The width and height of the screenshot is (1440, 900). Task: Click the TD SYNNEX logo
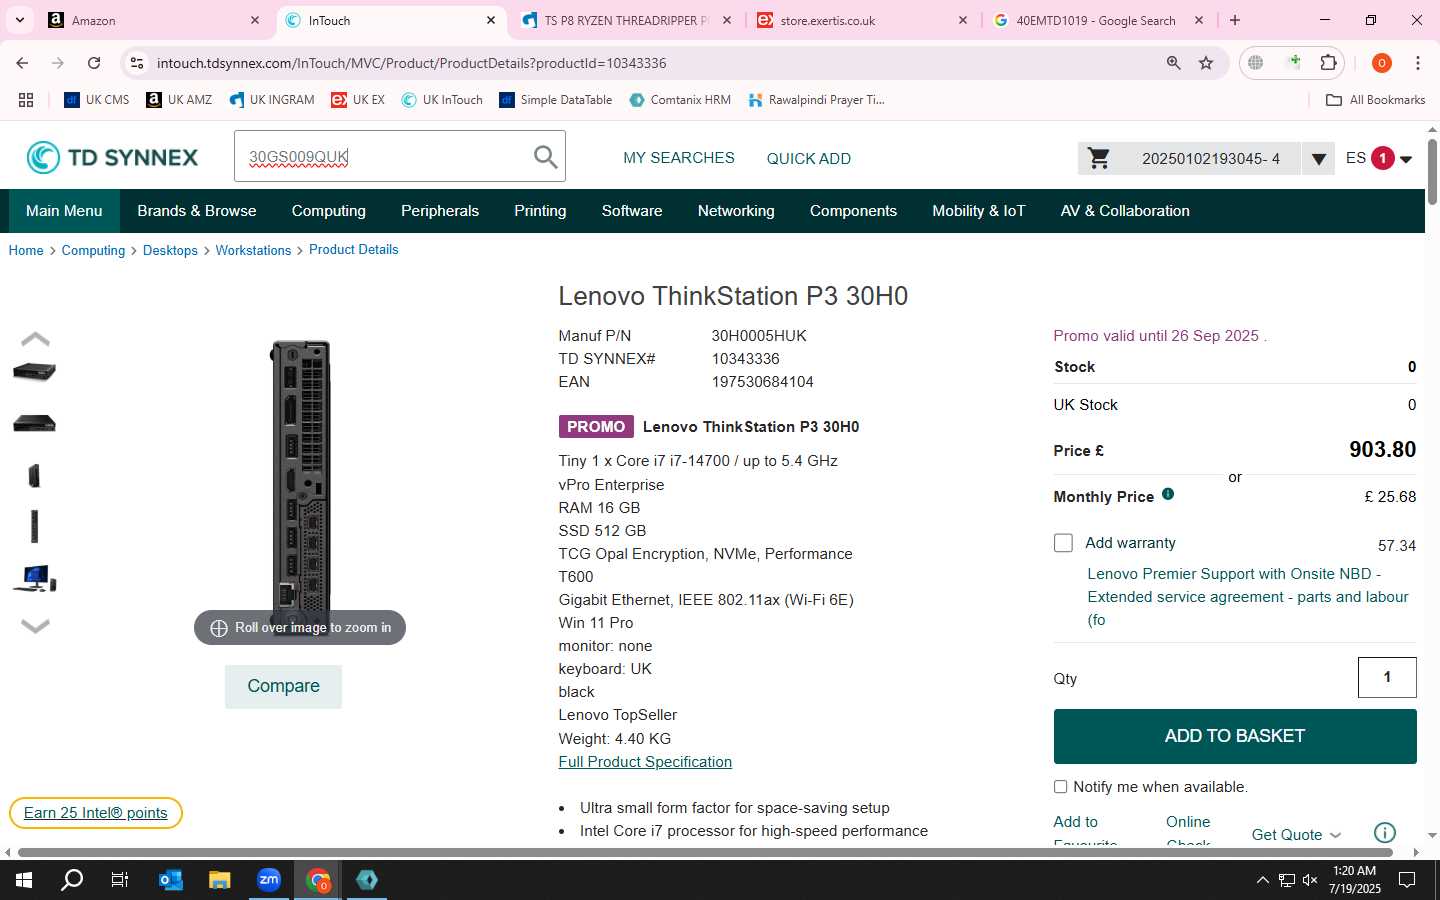coord(112,157)
